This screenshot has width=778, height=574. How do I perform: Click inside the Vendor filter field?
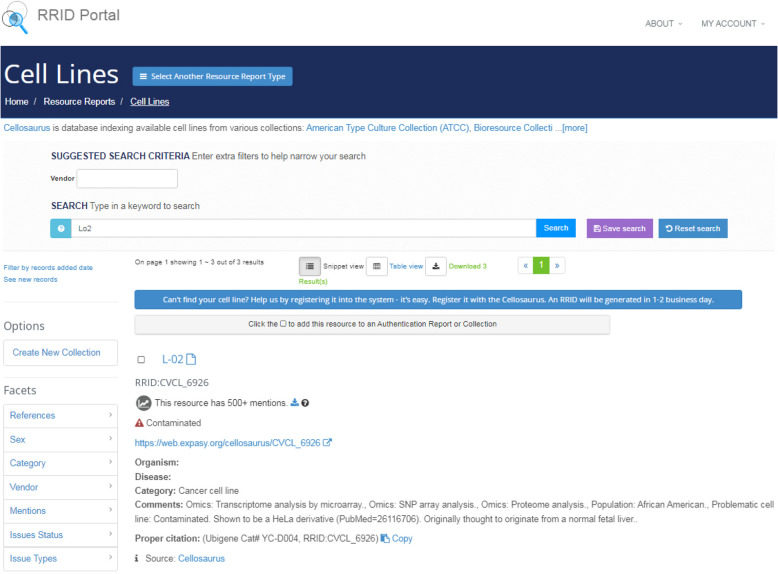coord(127,178)
